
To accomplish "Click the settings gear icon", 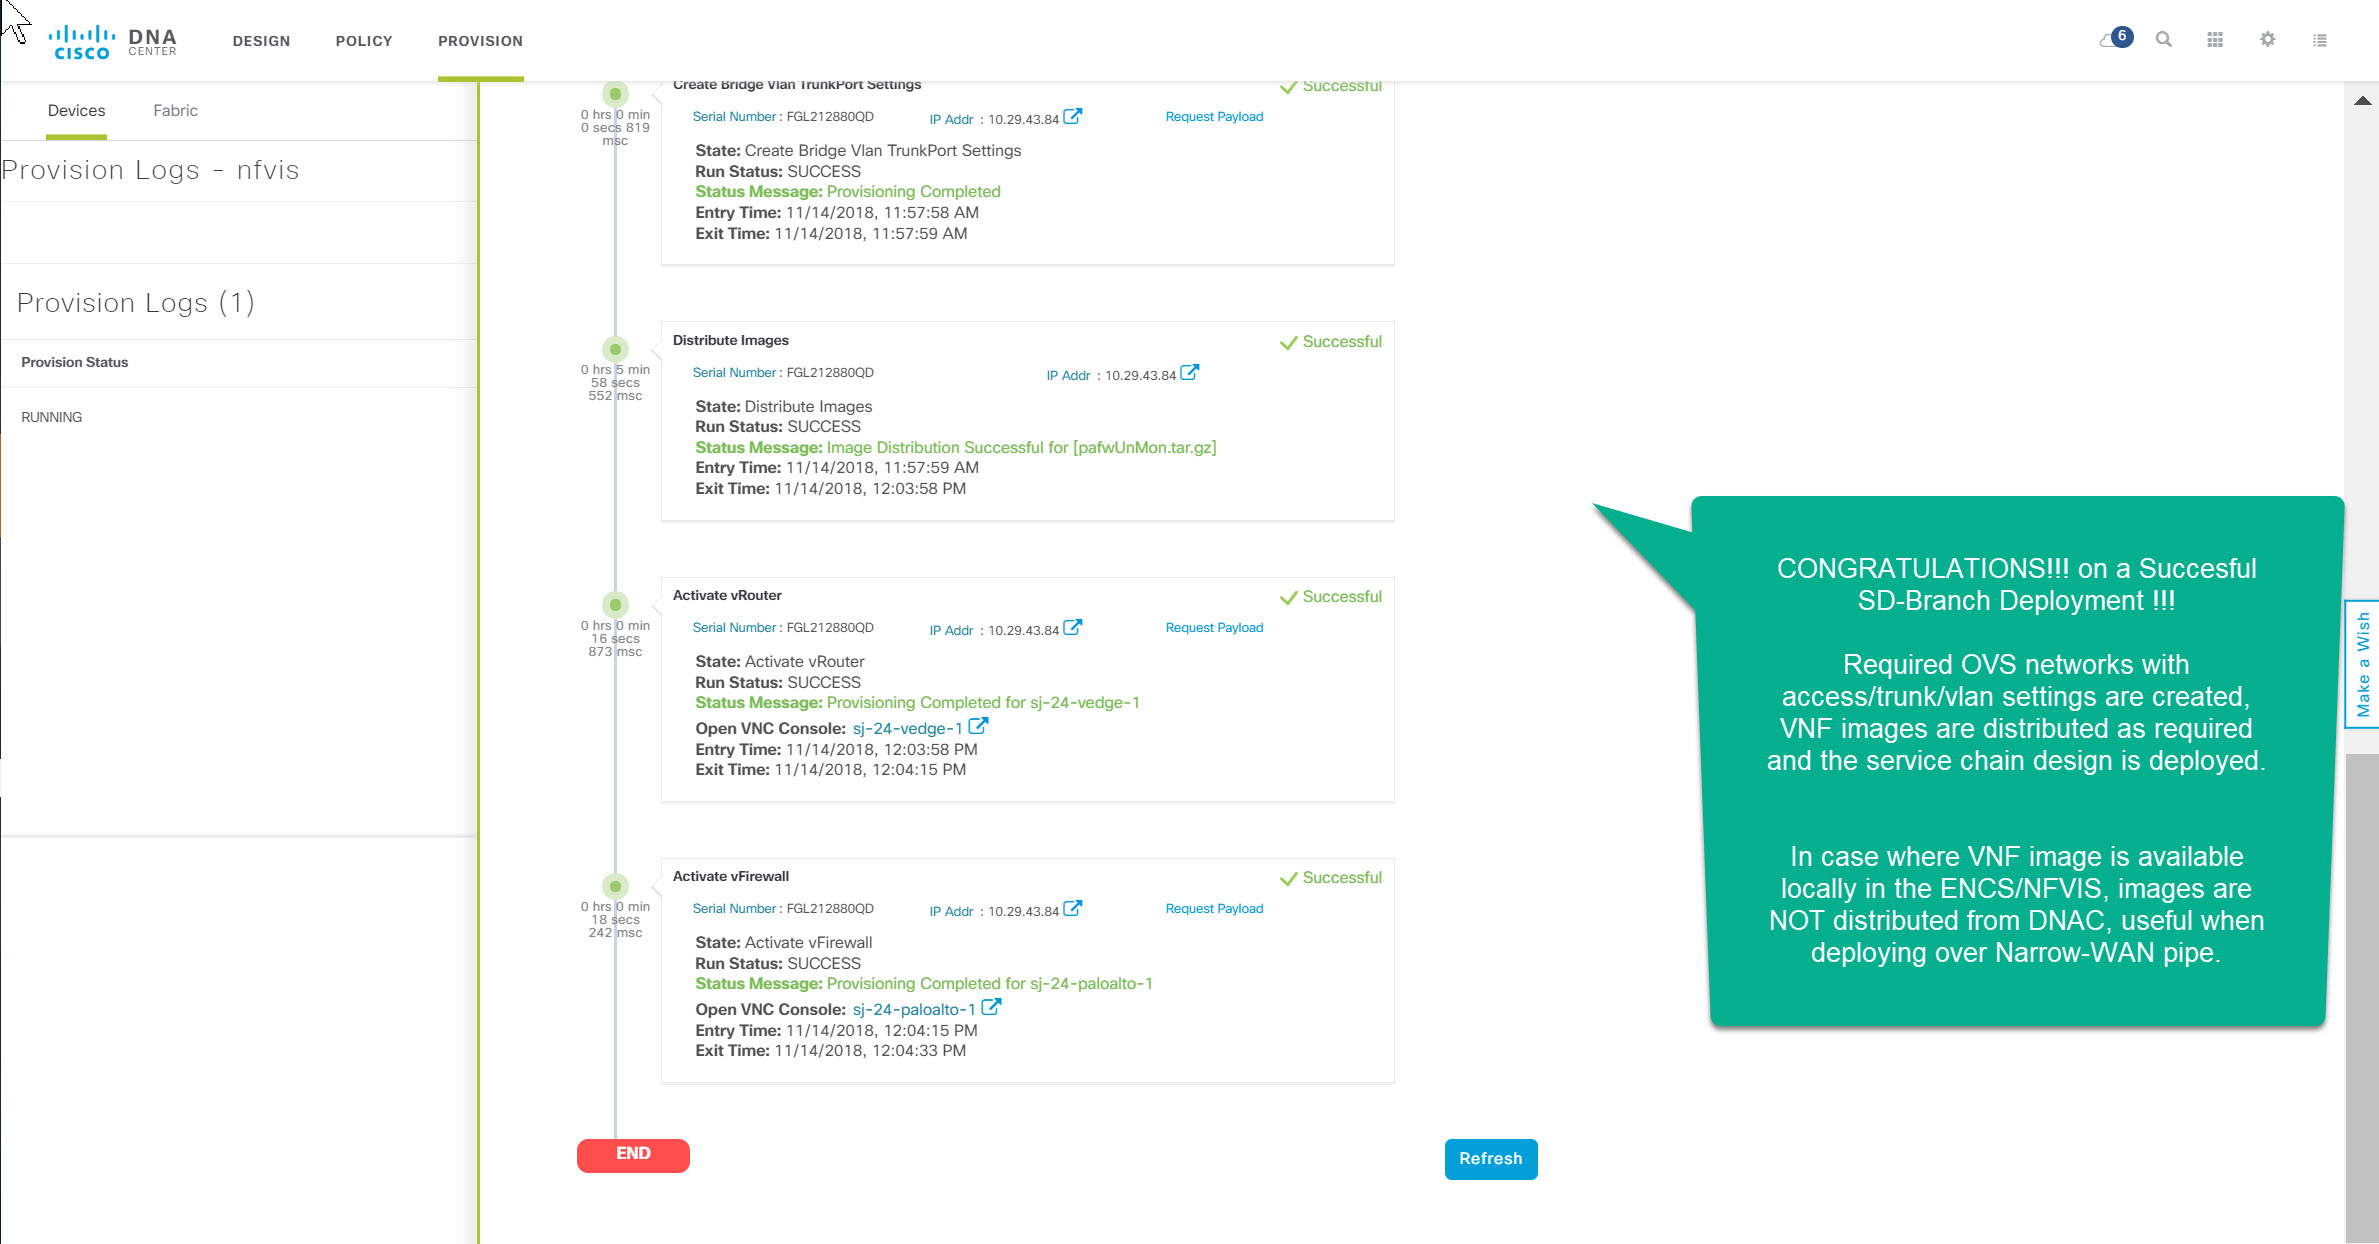I will pos(2267,39).
